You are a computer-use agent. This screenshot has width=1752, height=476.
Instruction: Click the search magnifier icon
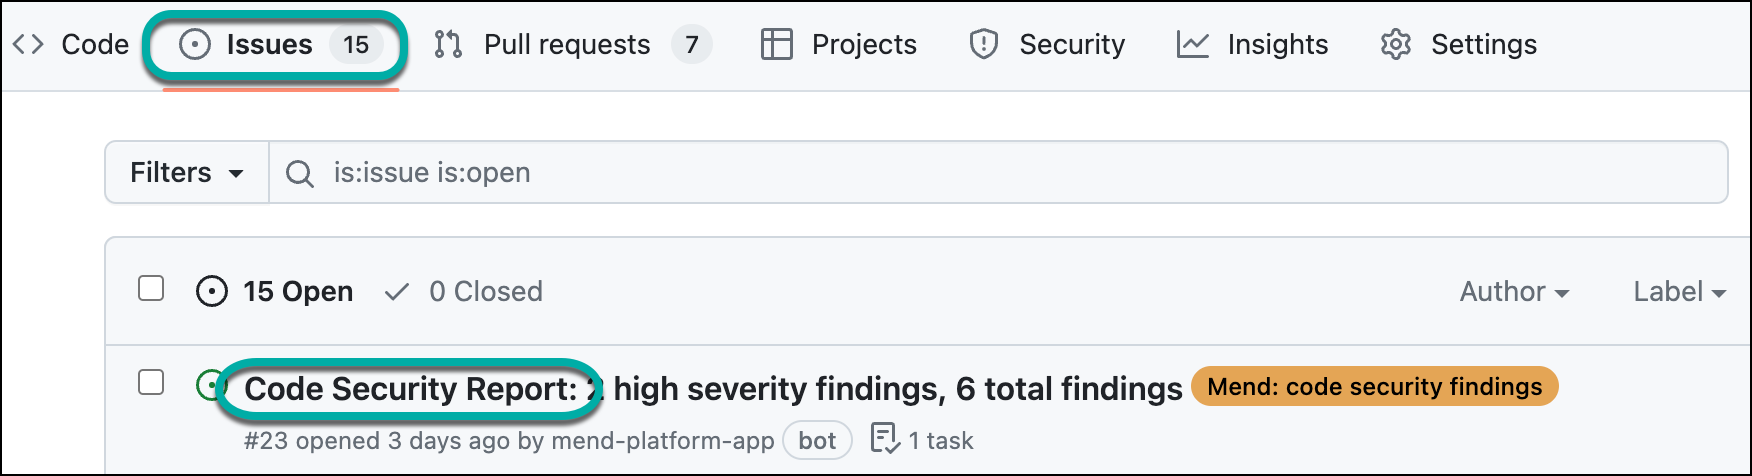tap(299, 173)
